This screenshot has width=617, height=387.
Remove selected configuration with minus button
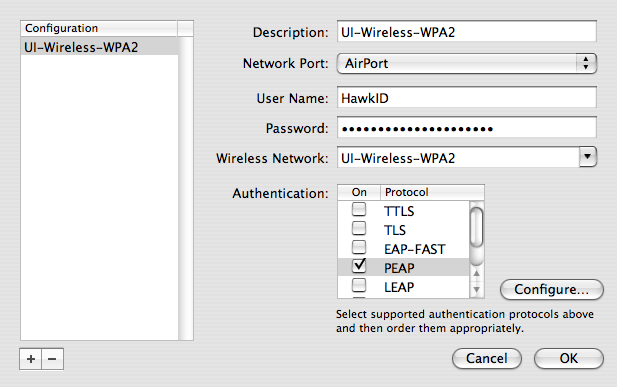tap(52, 359)
